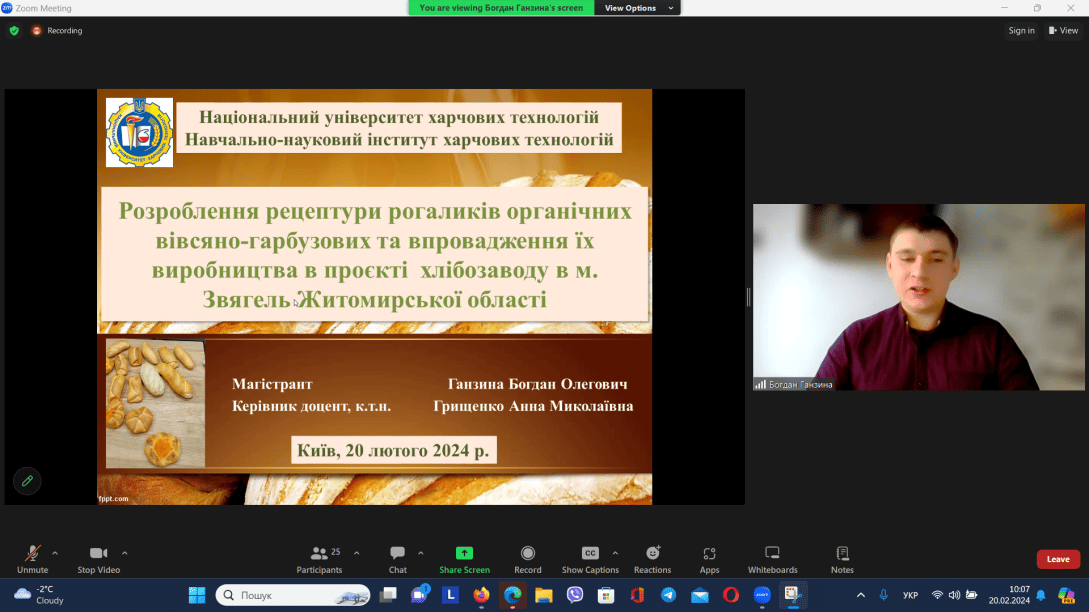Open the clock and date 20.02.2024
Viewport: 1089px width, 612px height.
pos(1009,595)
